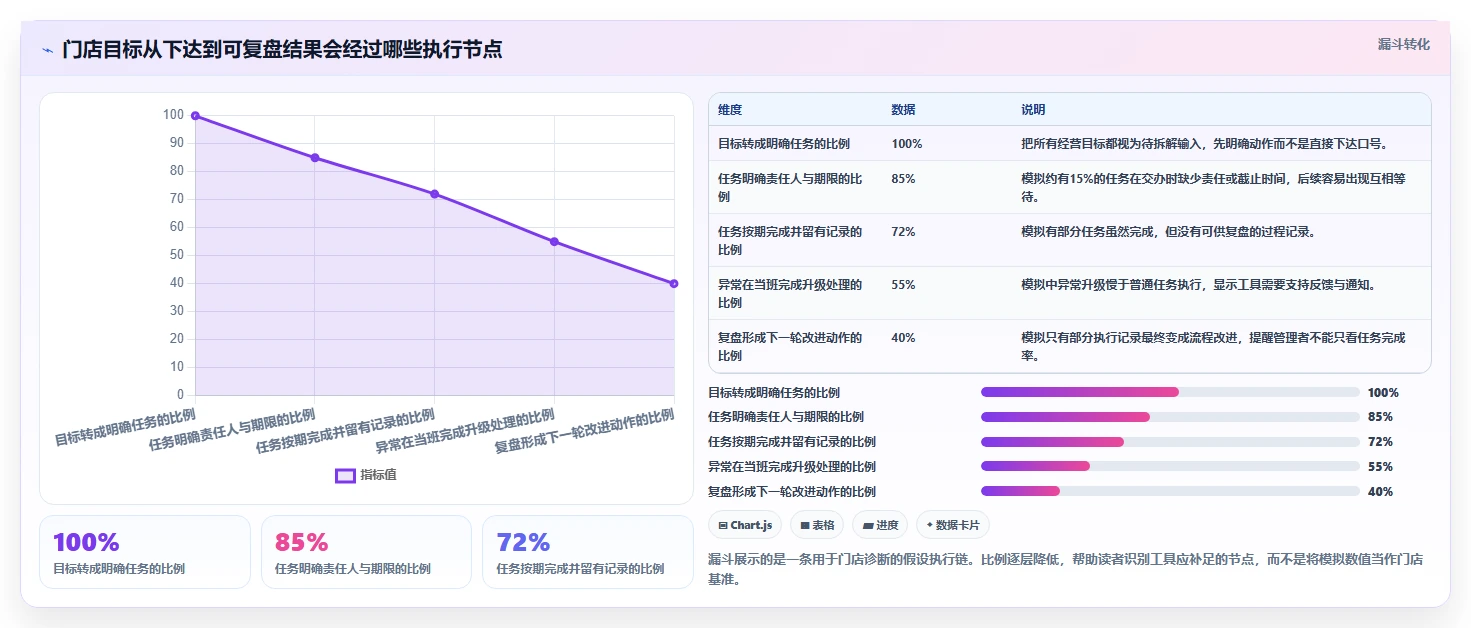
Task: Select the Chart.js chip
Action: click(745, 525)
